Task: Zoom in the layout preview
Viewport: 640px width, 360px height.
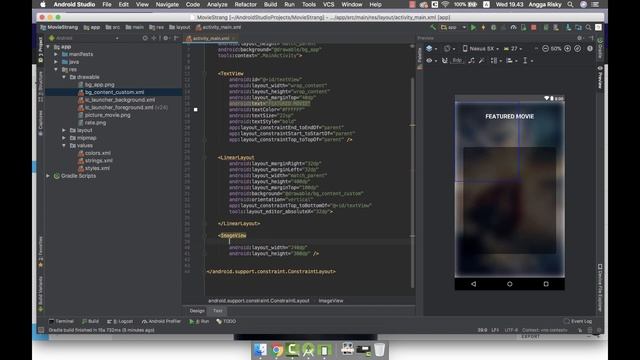Action: tap(567, 49)
